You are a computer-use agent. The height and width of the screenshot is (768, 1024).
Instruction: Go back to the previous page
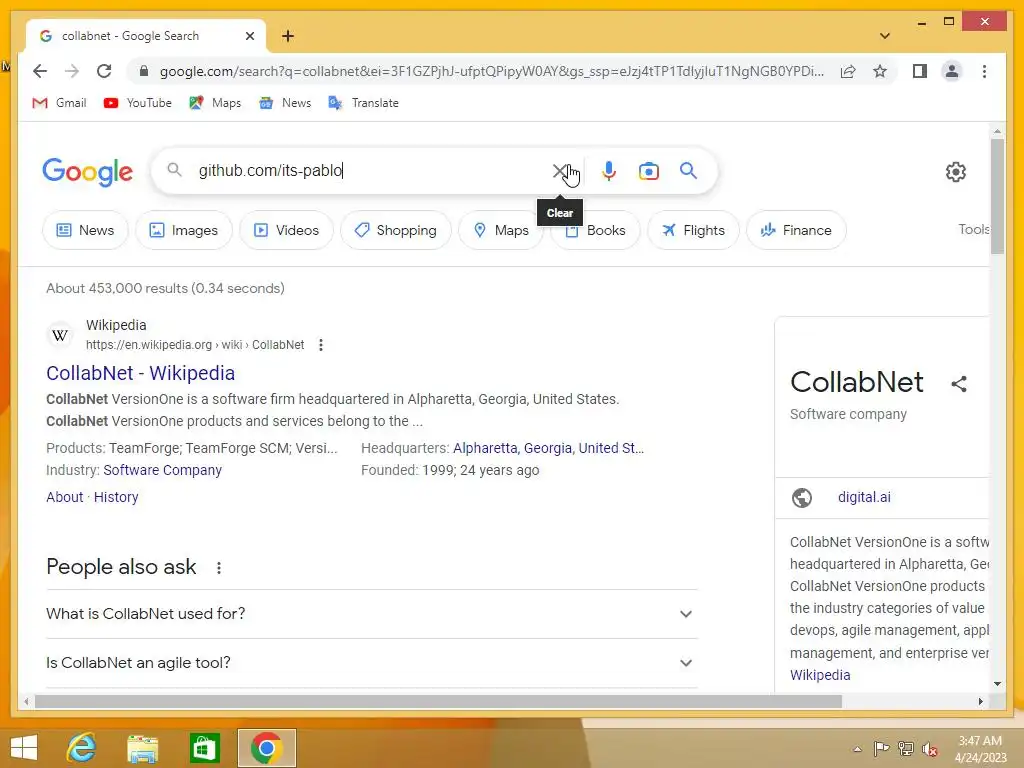[x=40, y=71]
